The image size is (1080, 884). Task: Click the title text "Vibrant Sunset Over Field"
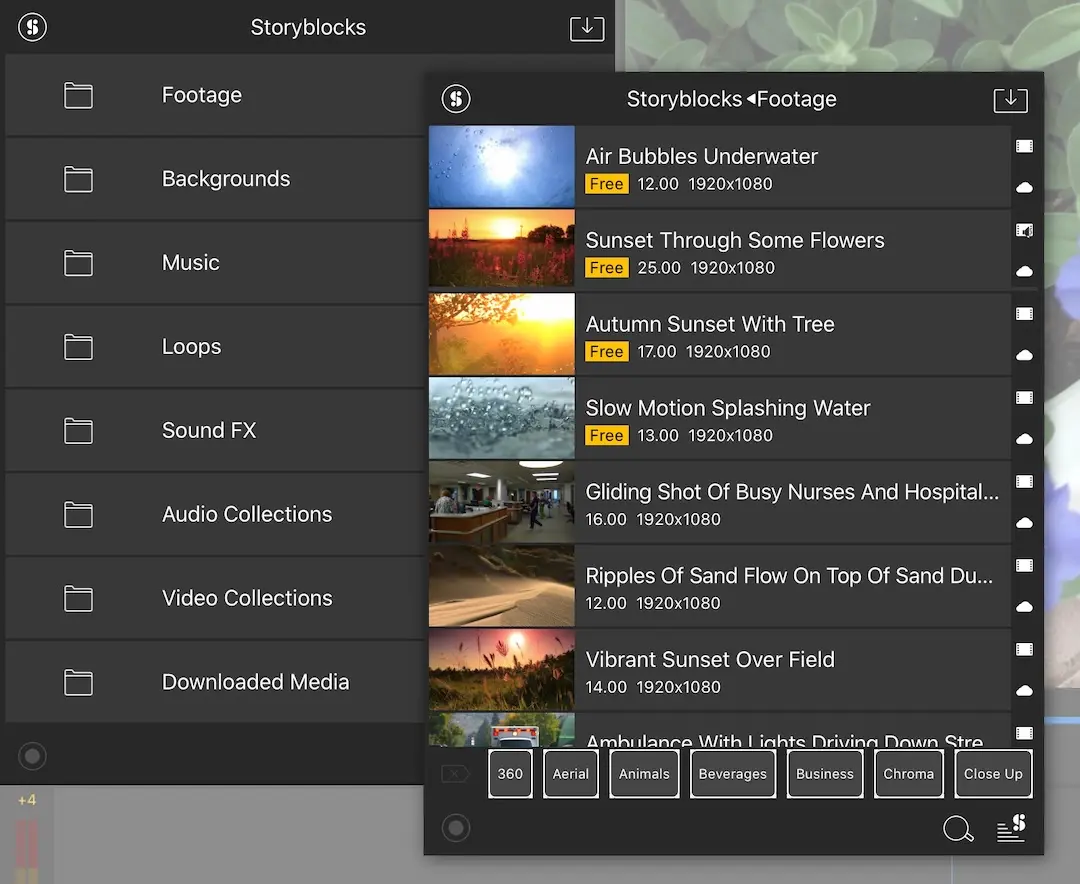click(710, 660)
